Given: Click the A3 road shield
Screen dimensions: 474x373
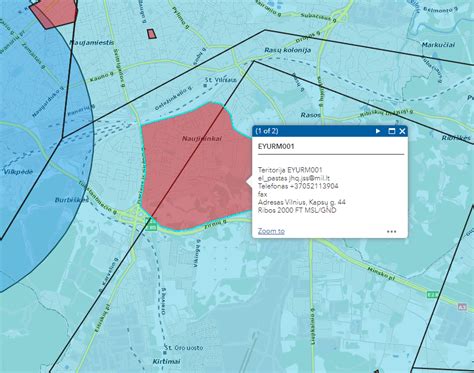Looking at the screenshot, I should 462,307.
